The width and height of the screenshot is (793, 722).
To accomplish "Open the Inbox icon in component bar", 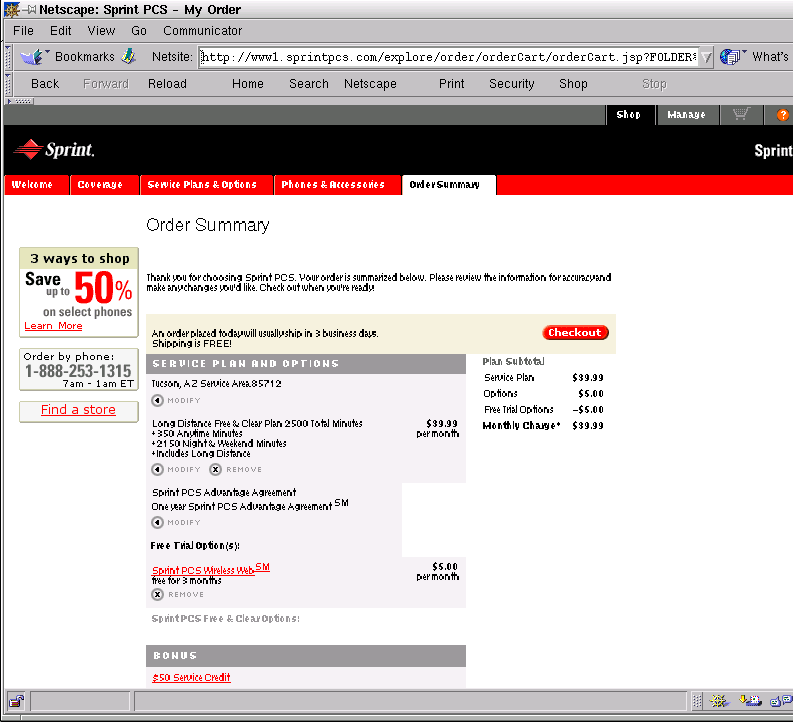I will click(750, 701).
